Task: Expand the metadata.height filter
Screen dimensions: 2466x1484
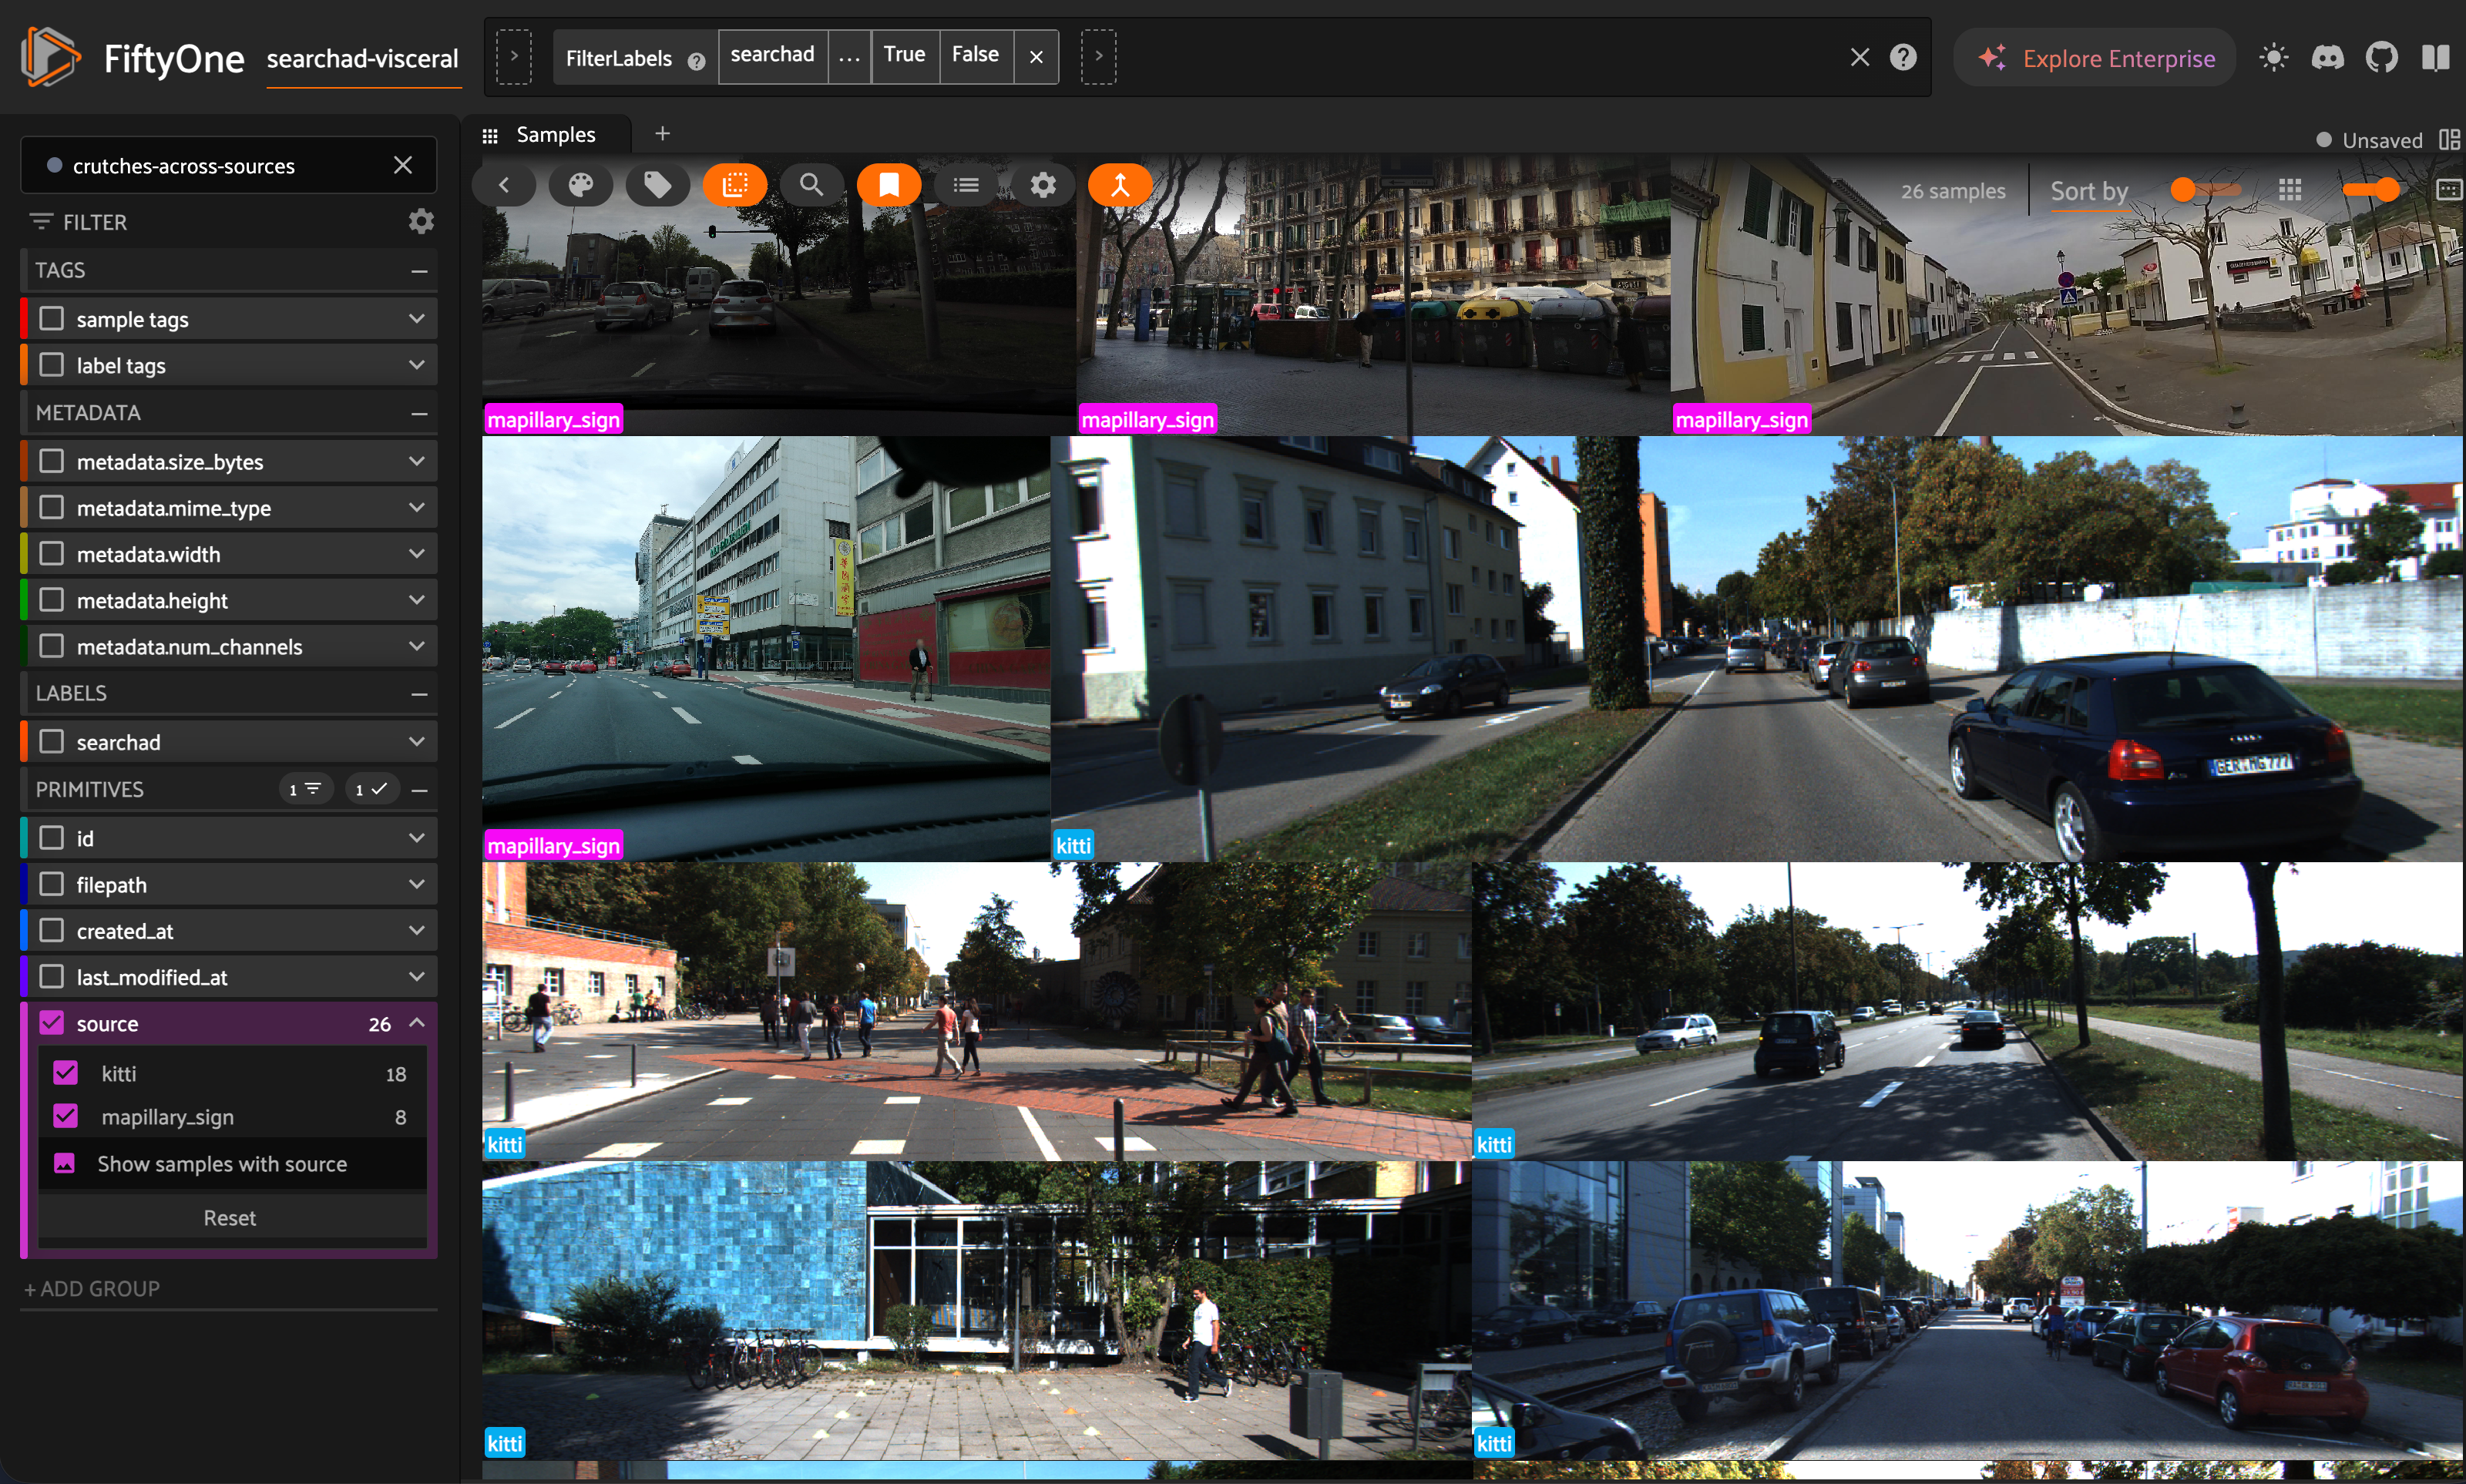Action: 417,600
